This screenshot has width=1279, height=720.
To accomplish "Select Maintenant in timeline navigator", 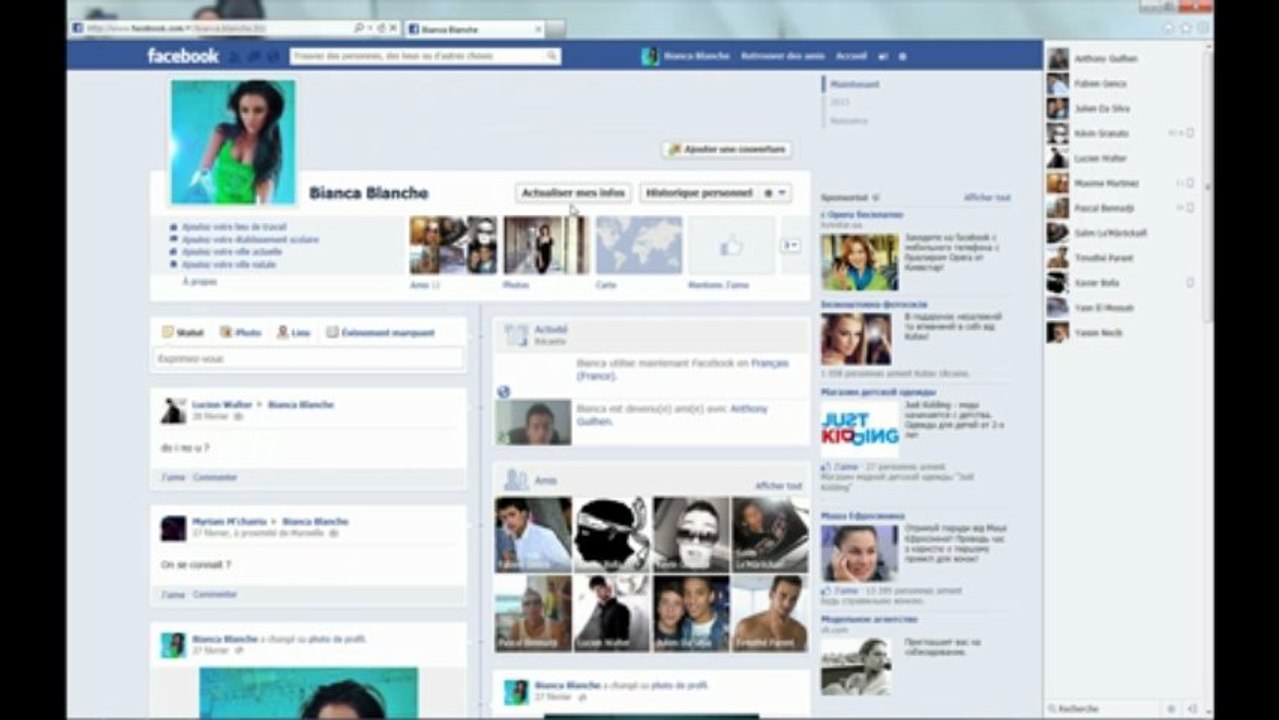I will 855,85.
